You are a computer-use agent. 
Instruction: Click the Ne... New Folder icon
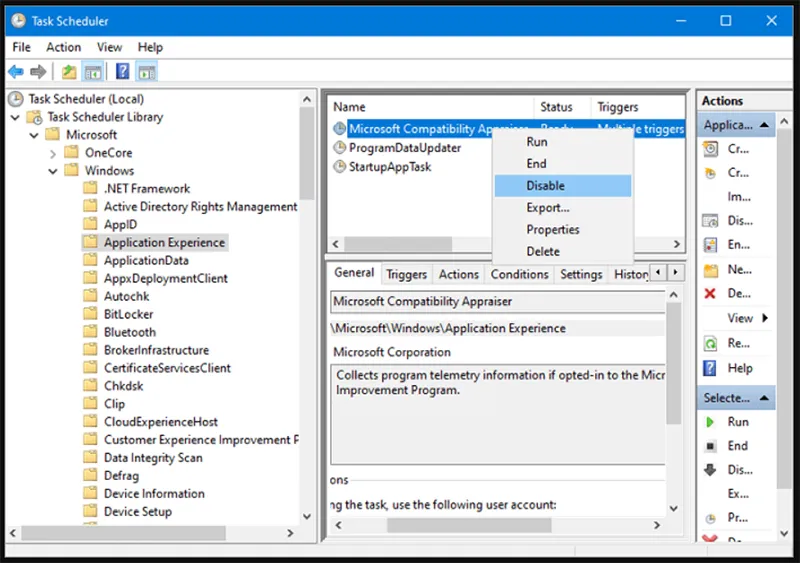point(710,270)
